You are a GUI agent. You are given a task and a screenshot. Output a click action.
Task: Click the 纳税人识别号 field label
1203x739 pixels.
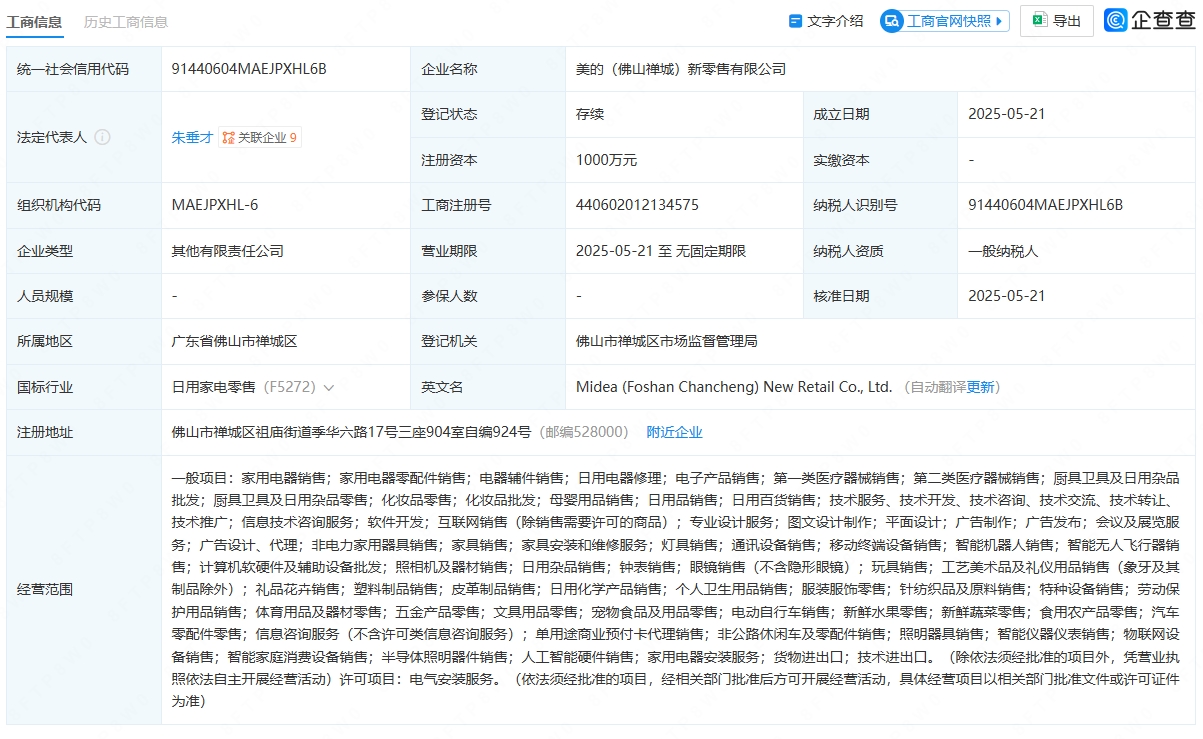855,205
